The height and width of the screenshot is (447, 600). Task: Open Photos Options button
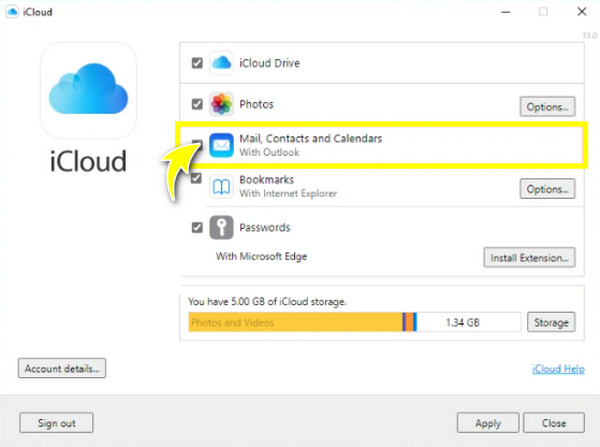[547, 106]
